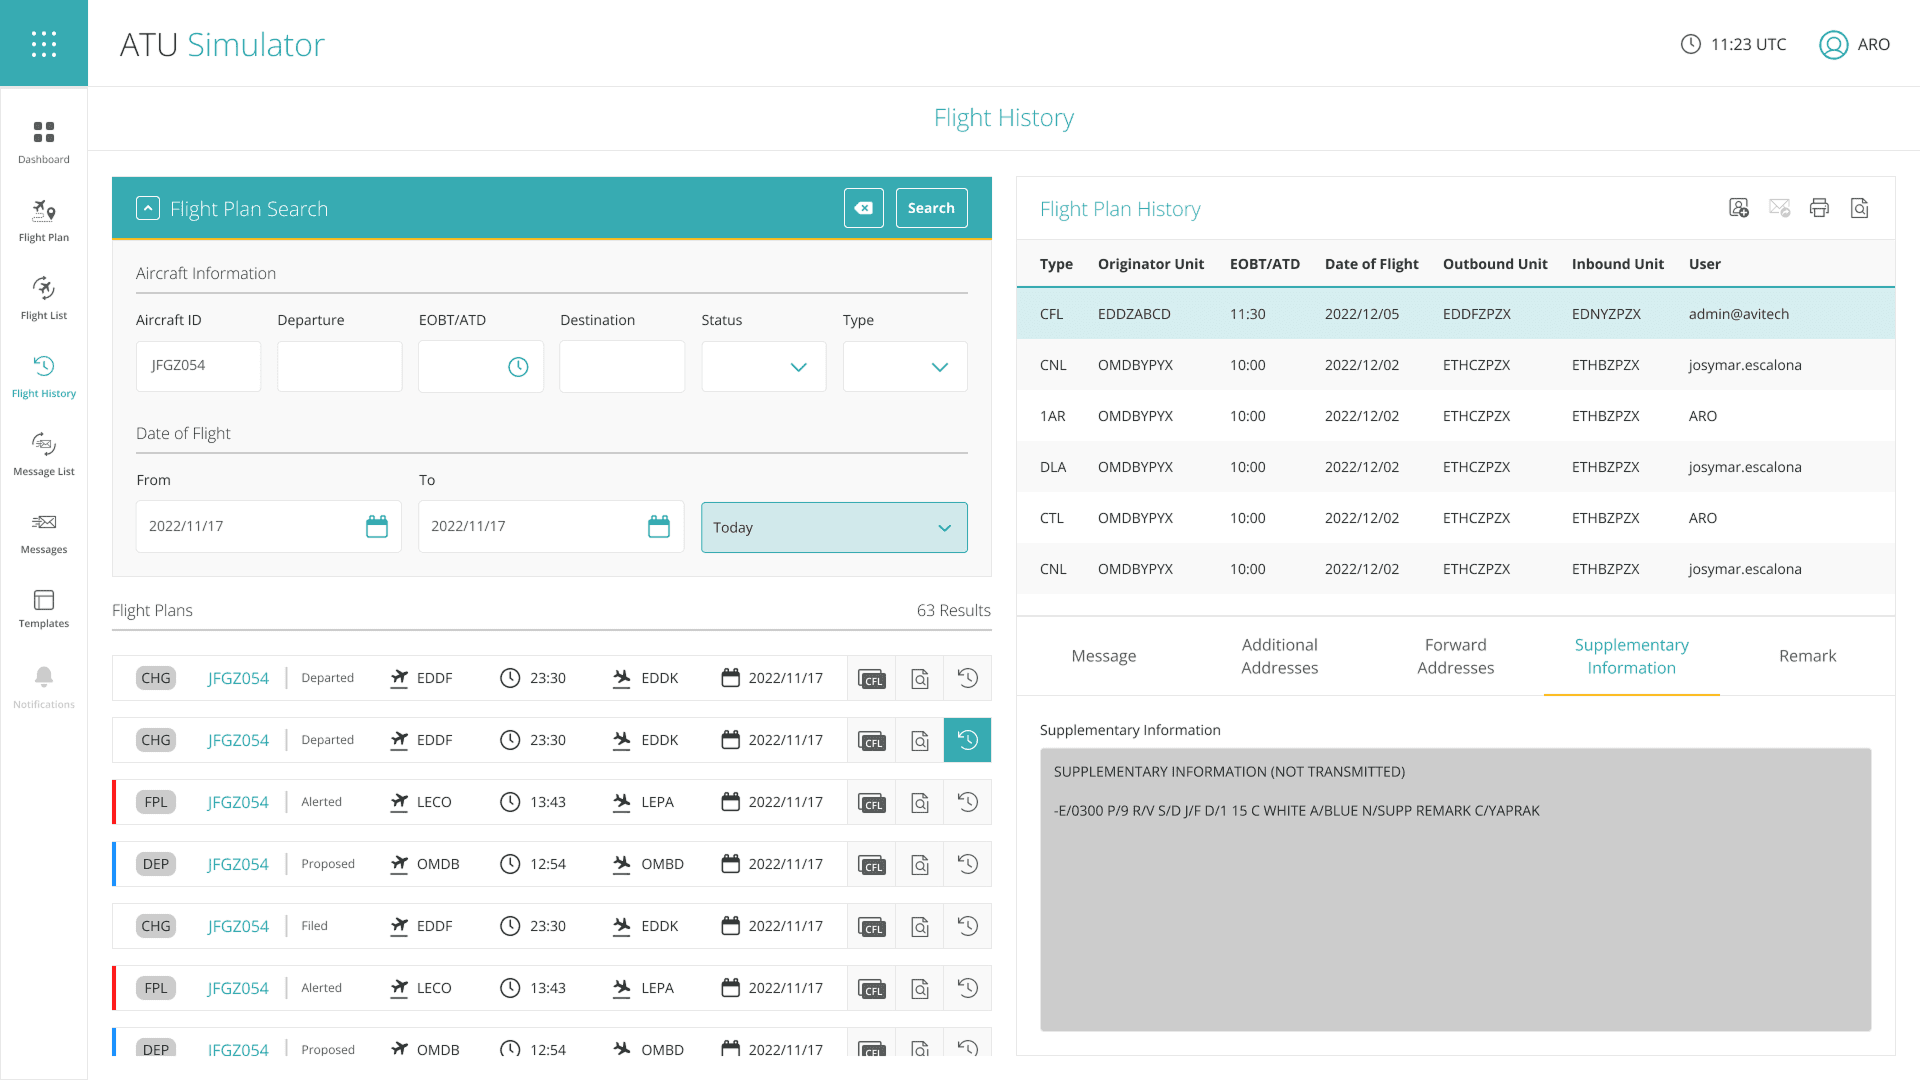The image size is (1920, 1080).
Task: Open document preview in Flight Plan History toolbar
Action: click(1860, 208)
